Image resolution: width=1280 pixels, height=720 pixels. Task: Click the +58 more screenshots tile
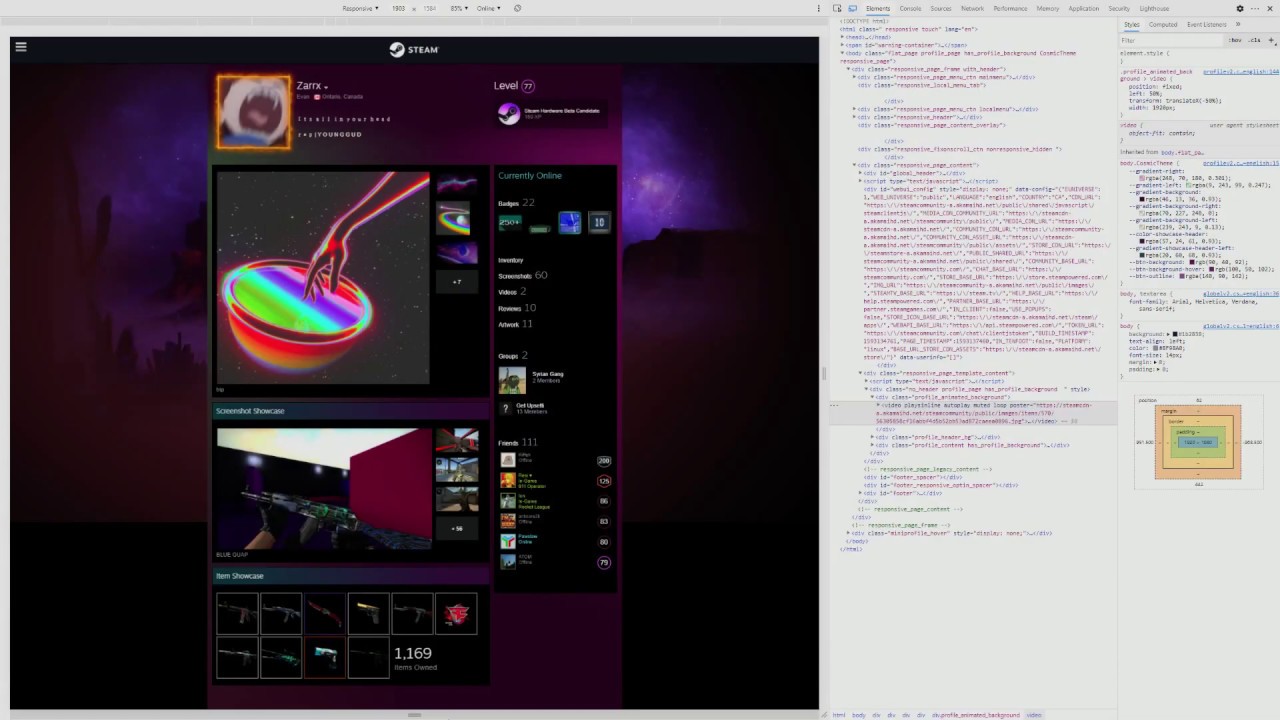click(x=457, y=528)
